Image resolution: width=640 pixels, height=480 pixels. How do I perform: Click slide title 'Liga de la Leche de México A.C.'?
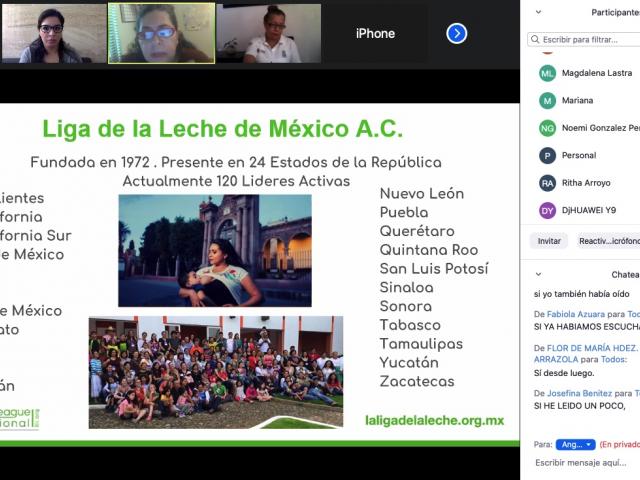(223, 129)
